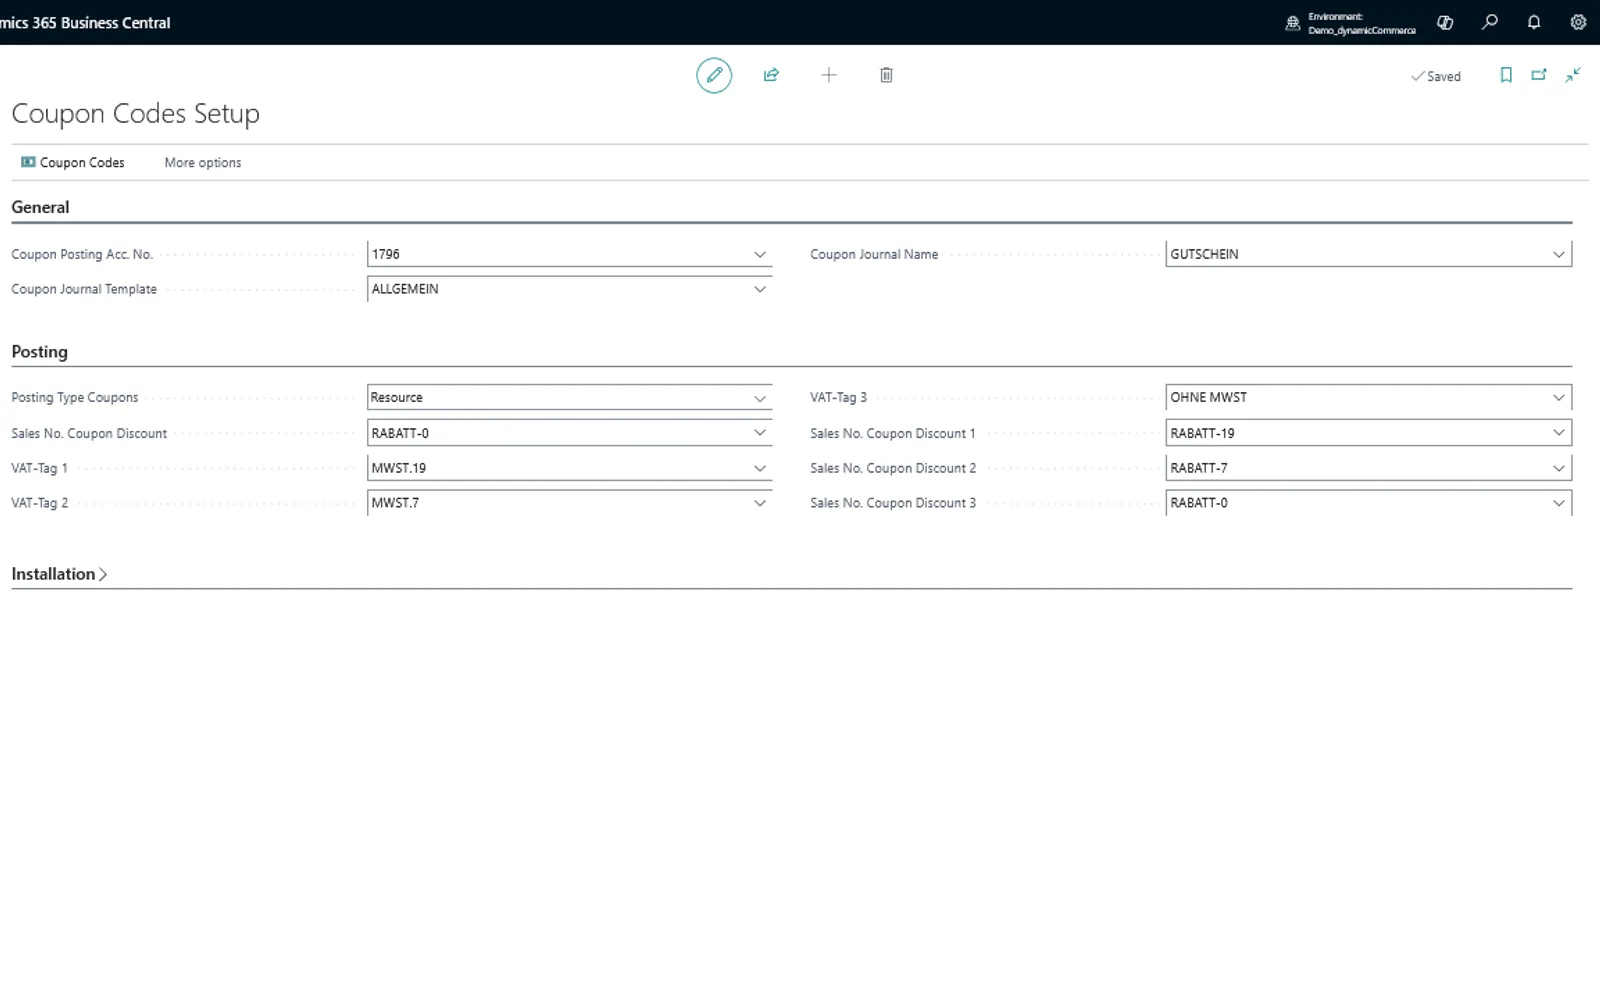Click the Business Central header title
The width and height of the screenshot is (1600, 1000).
tap(85, 22)
